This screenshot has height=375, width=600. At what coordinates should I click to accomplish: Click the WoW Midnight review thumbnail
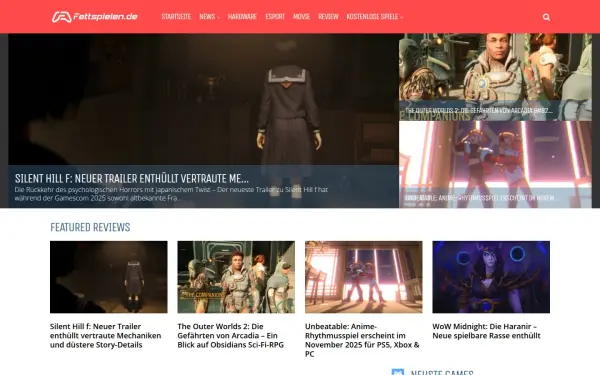click(491, 277)
